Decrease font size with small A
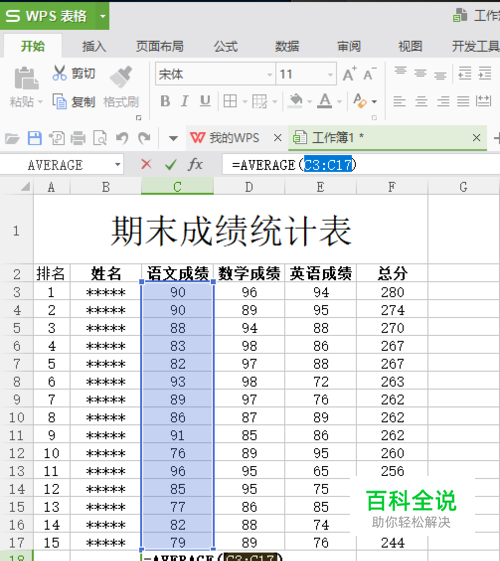 [x=369, y=74]
